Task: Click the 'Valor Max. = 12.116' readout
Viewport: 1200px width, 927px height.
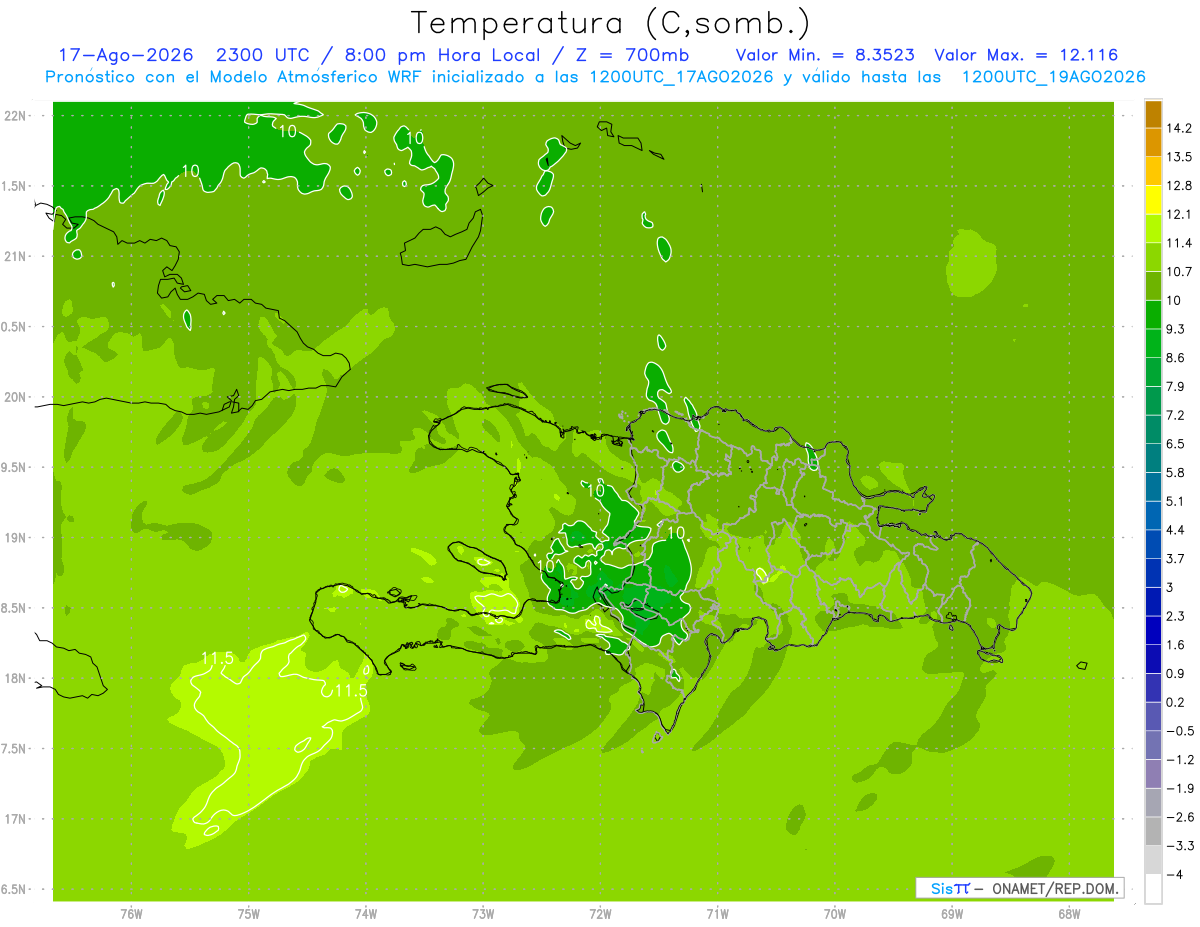Action: click(x=1026, y=55)
